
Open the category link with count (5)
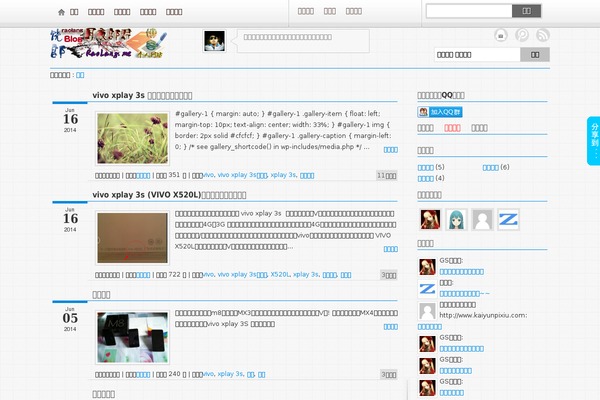coord(426,167)
